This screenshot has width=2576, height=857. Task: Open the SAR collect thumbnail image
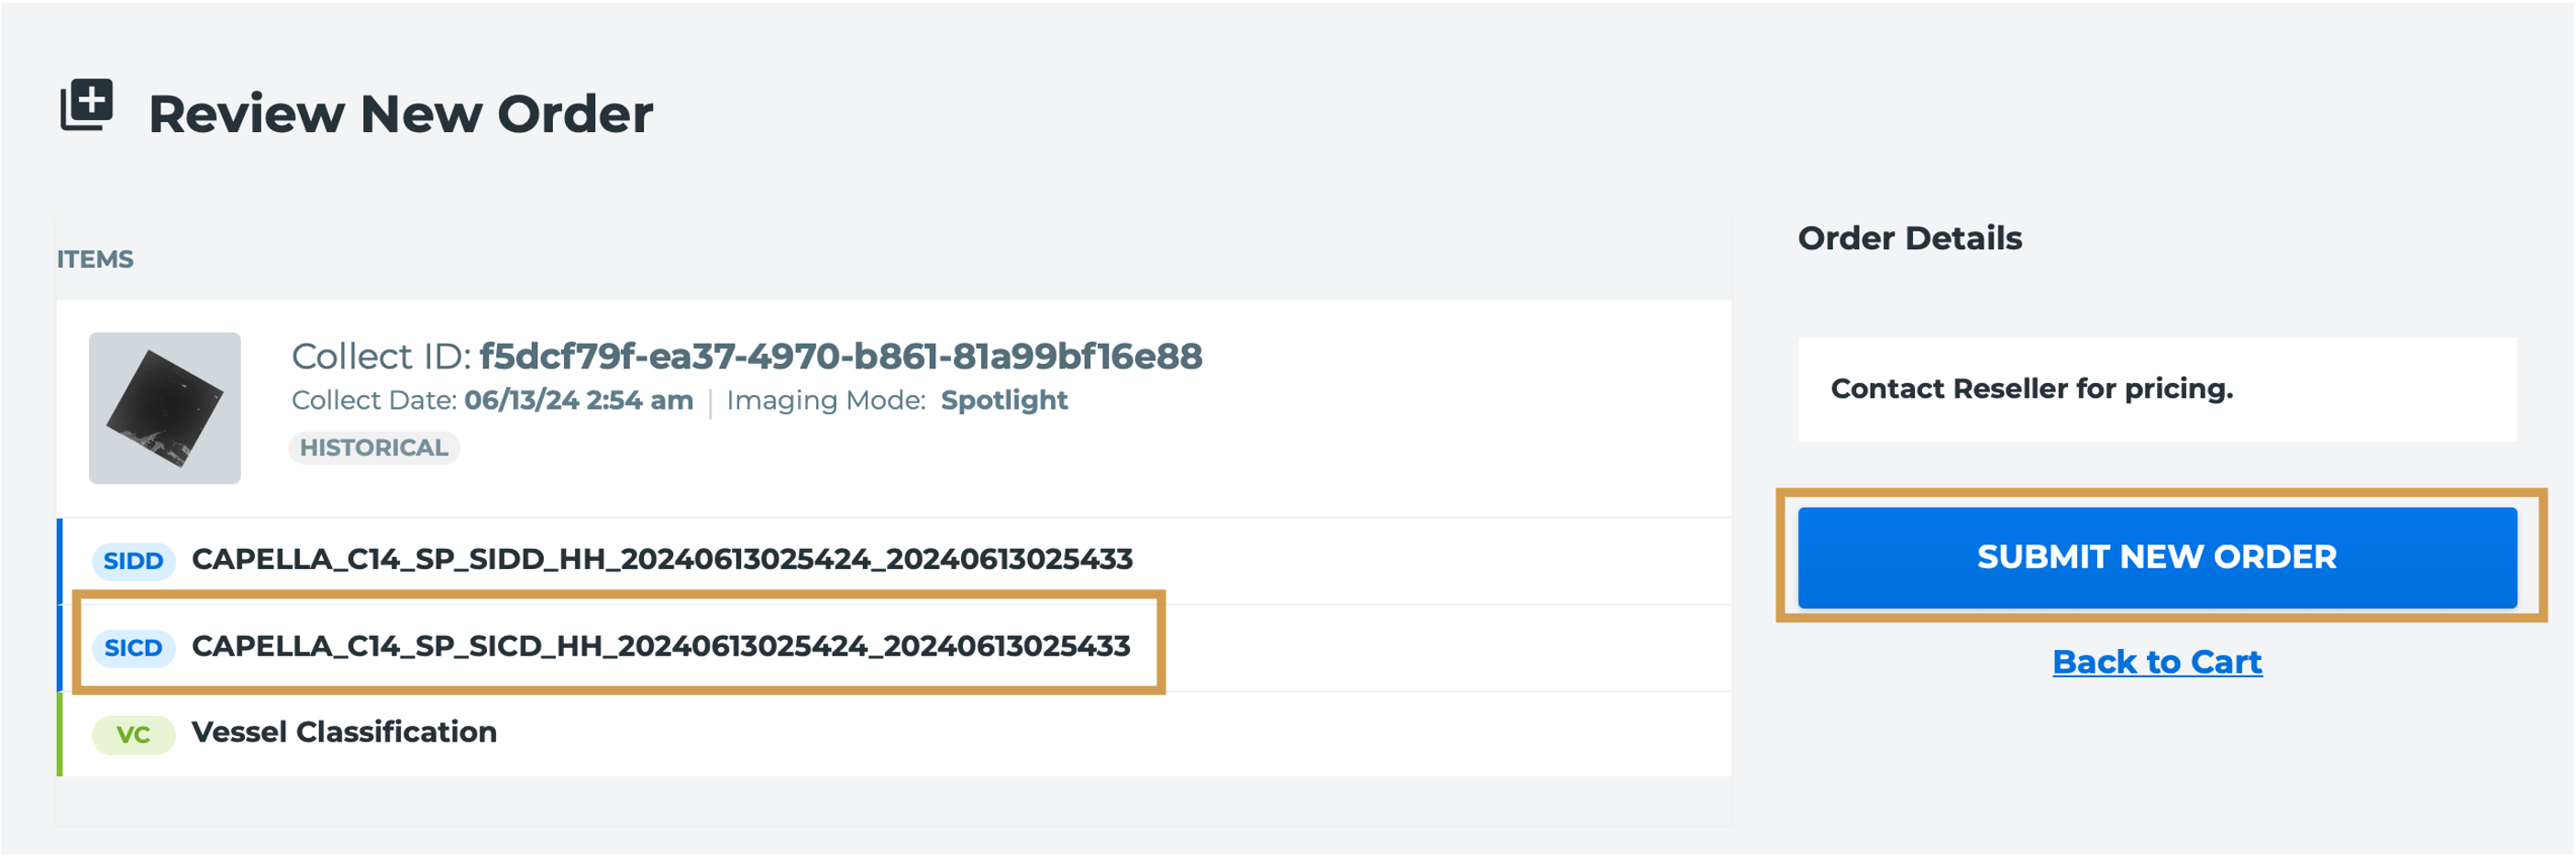tap(165, 408)
